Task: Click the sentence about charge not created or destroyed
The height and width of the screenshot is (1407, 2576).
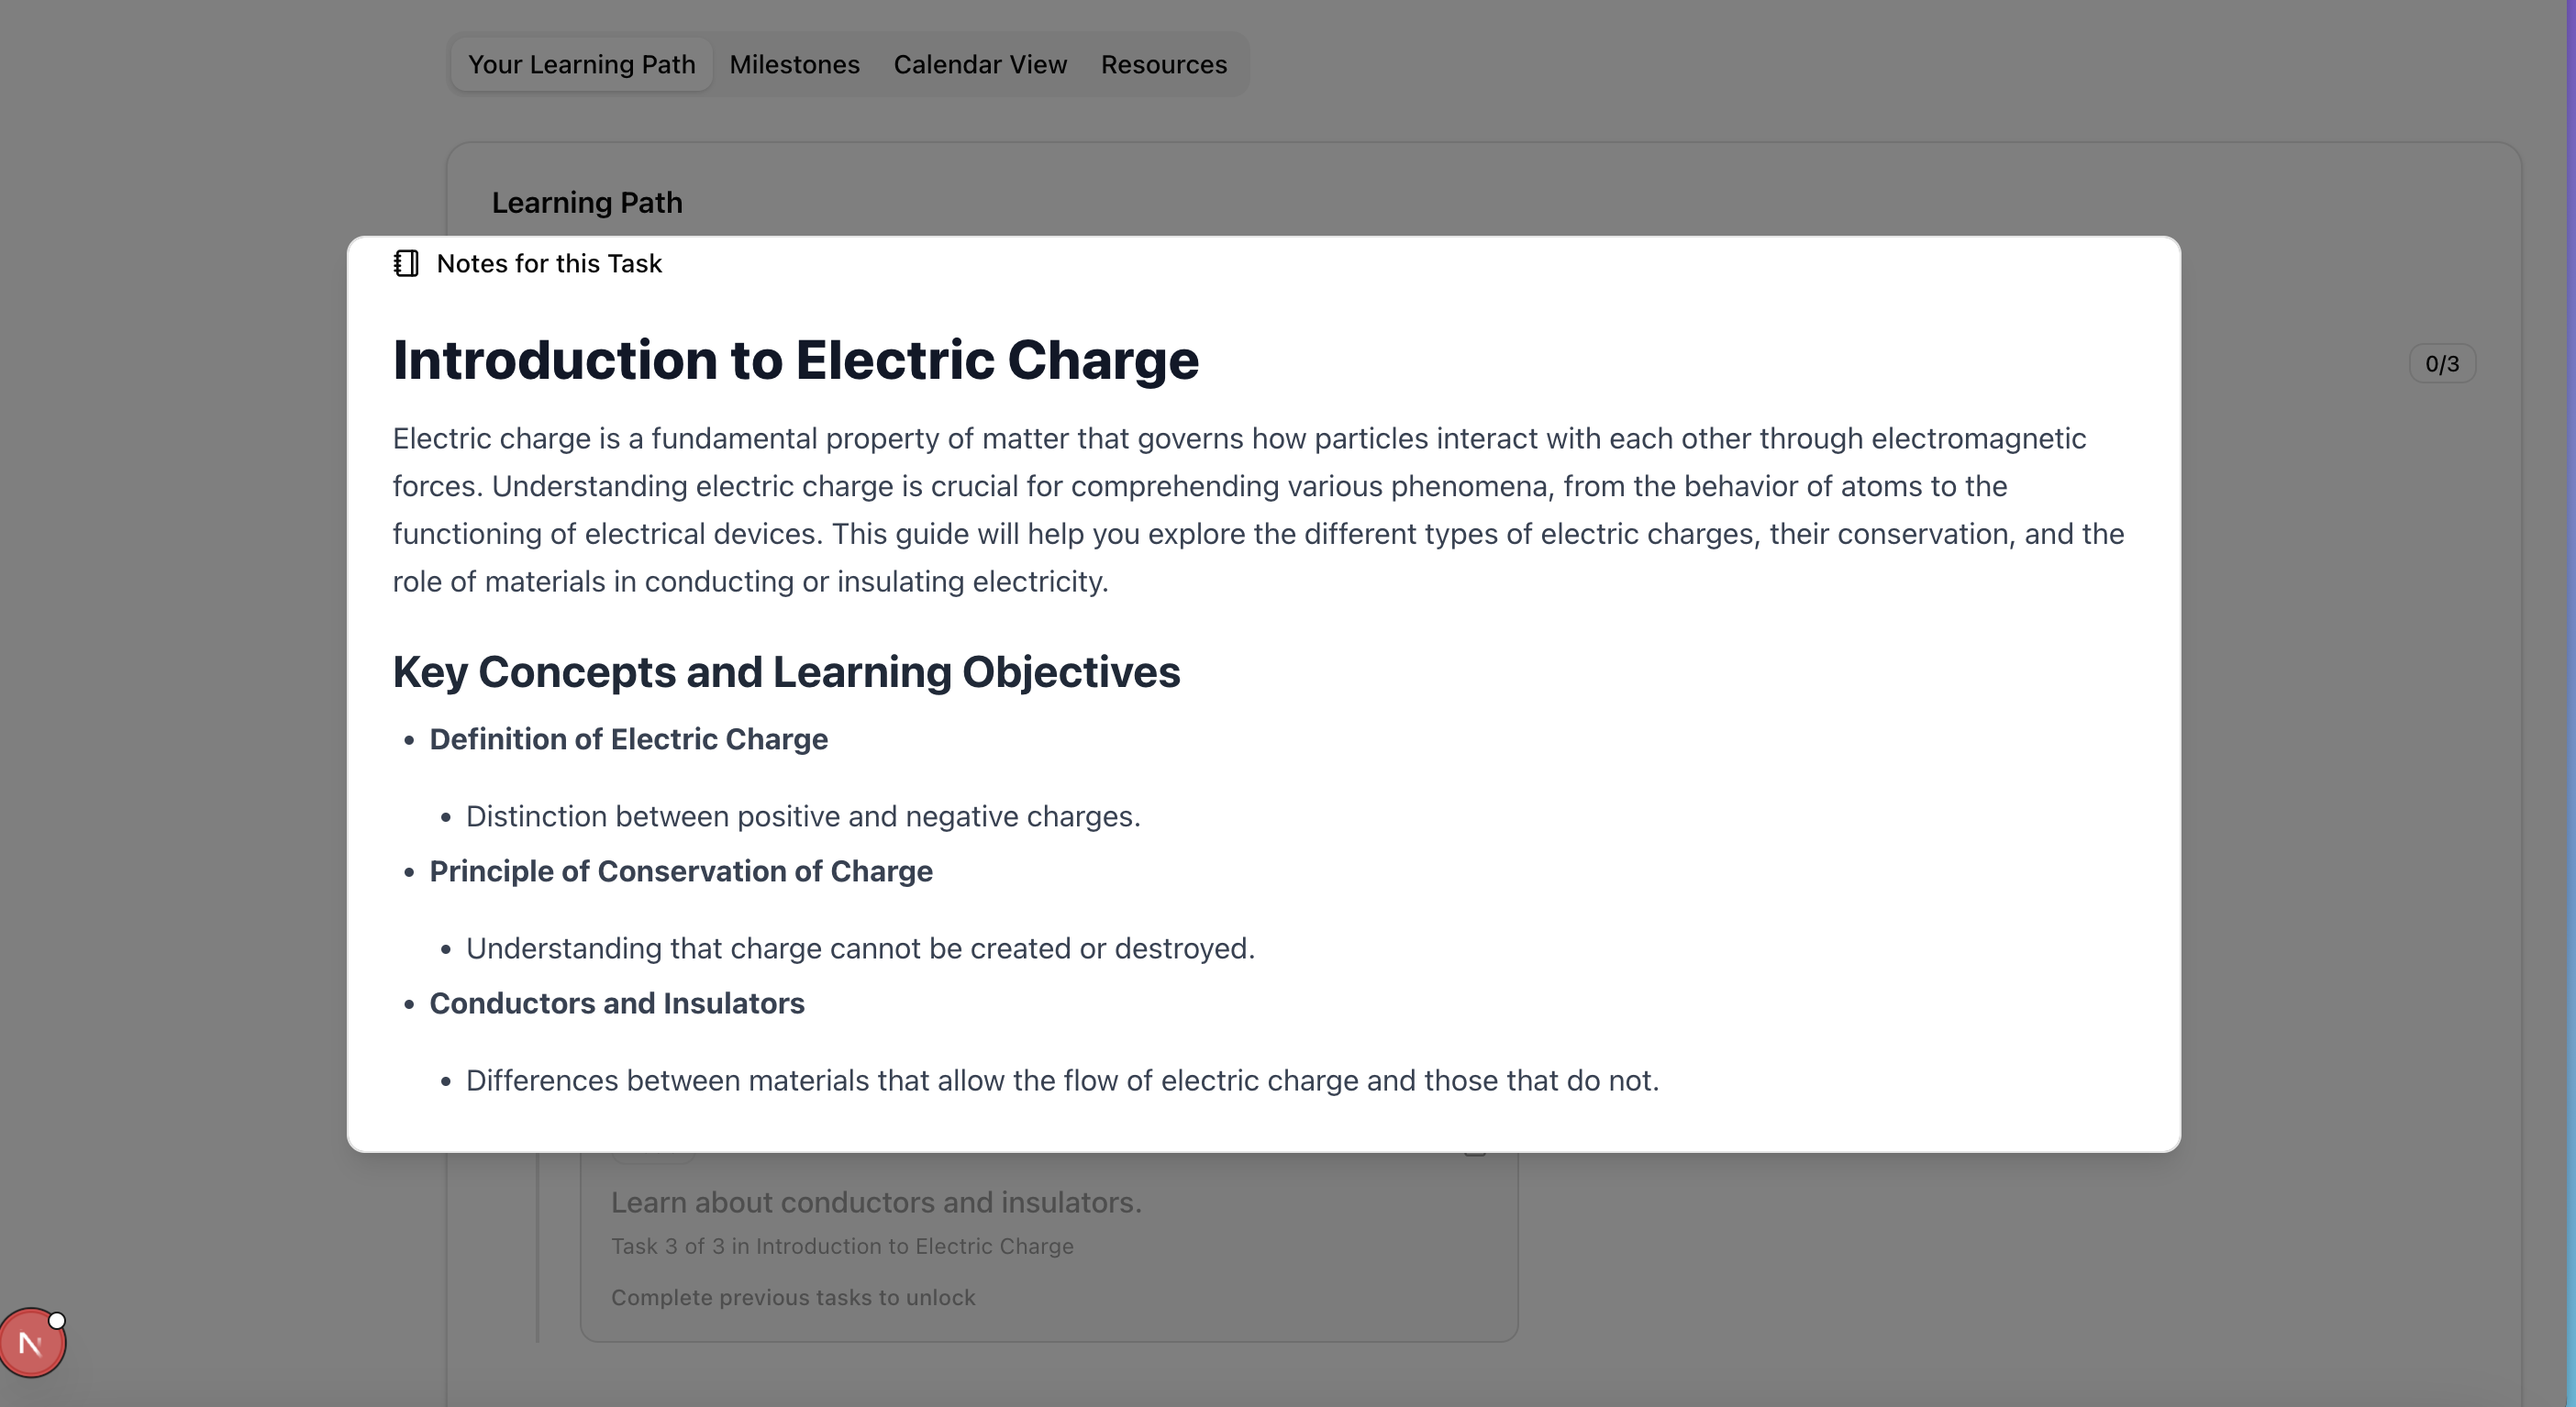Action: coord(860,948)
